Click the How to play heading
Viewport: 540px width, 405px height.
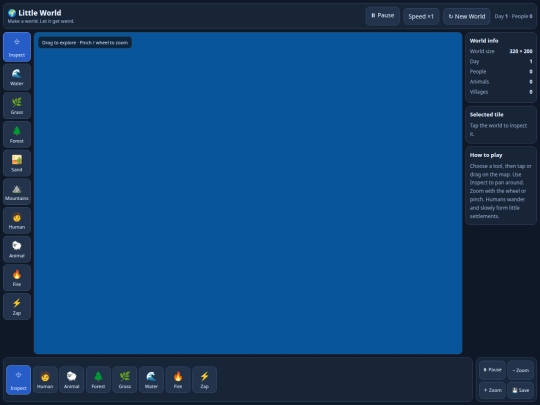(x=486, y=155)
